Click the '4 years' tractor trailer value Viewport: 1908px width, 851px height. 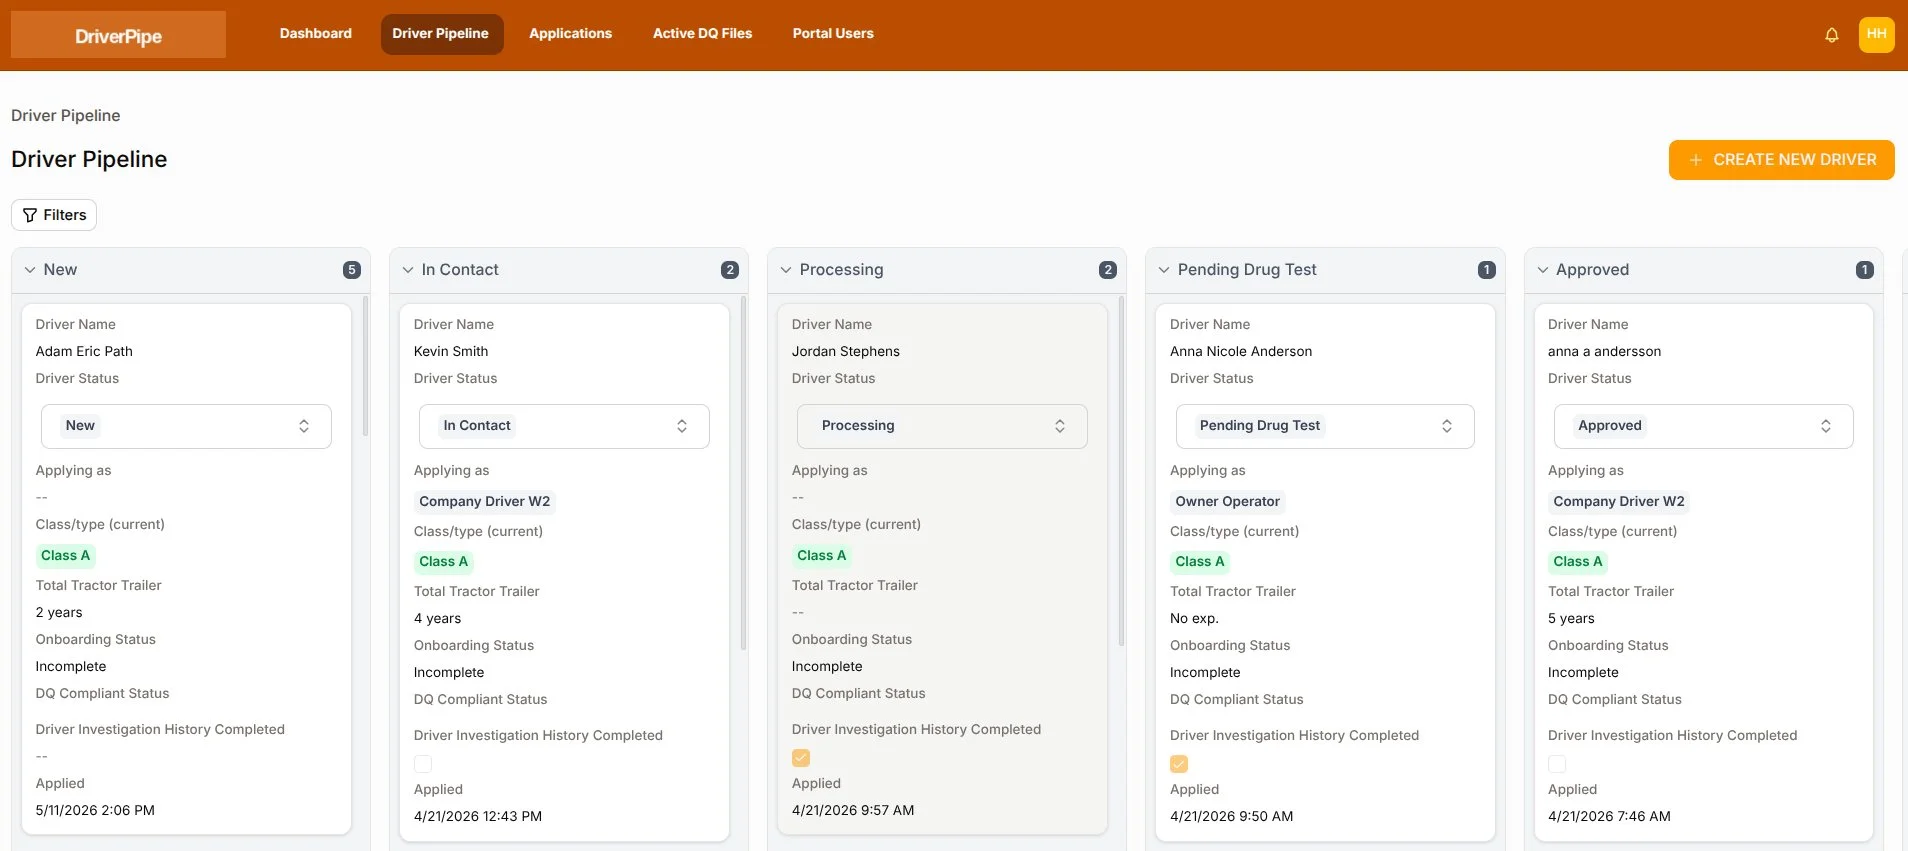437,619
